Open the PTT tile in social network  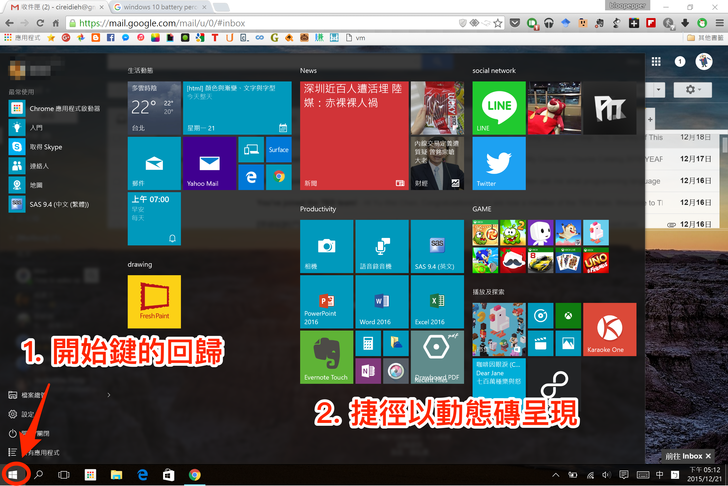(610, 108)
